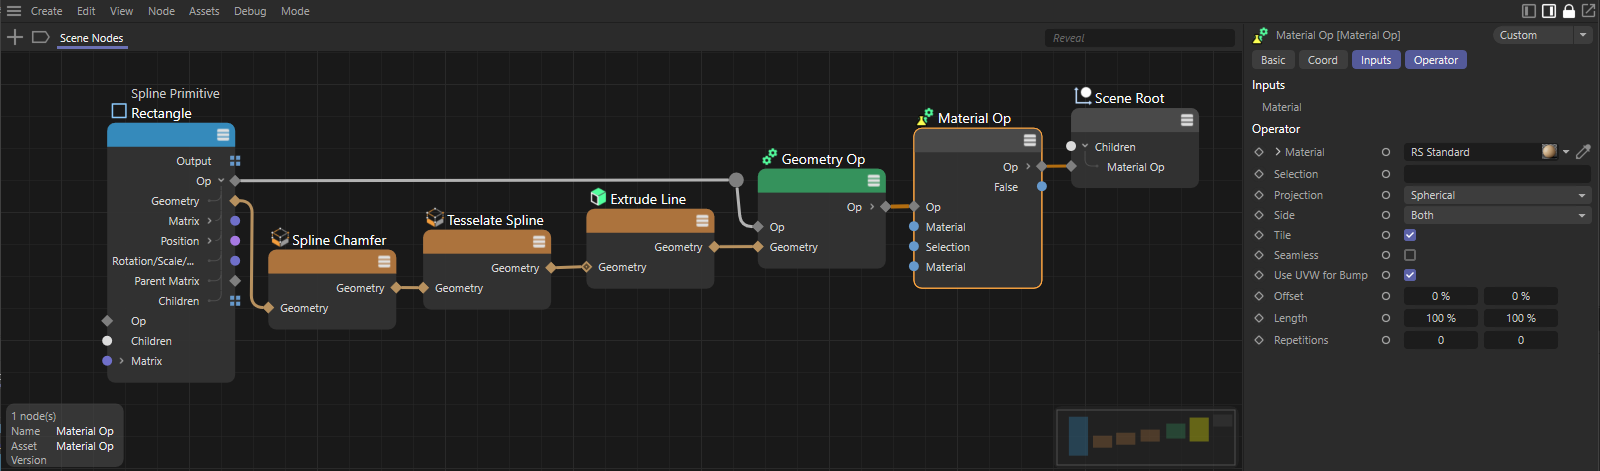The image size is (1600, 471).
Task: Click the Basic tab button
Action: [1273, 60]
